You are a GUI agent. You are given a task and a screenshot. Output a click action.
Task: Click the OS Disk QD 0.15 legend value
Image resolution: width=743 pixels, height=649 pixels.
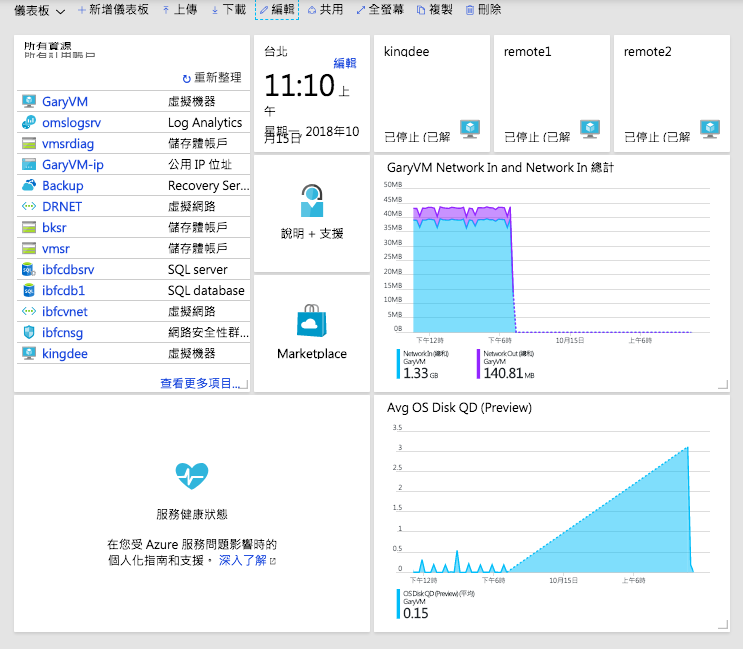click(x=416, y=613)
